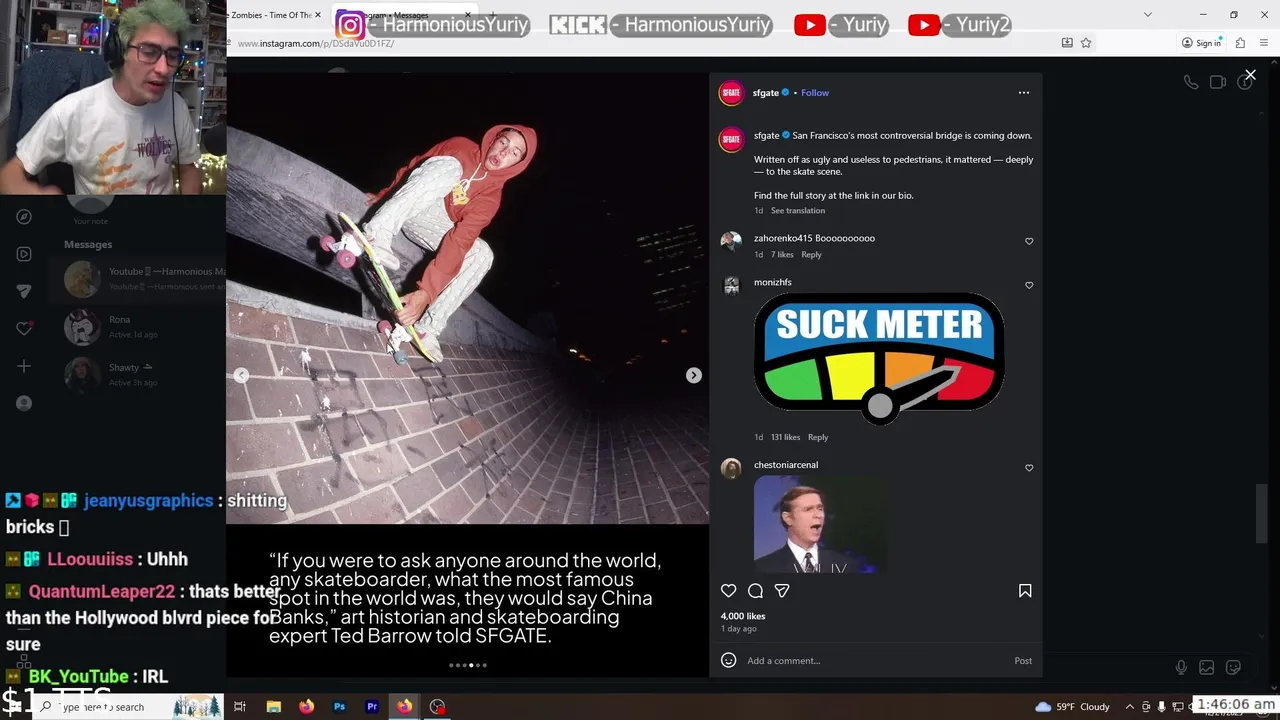Open the Suck Meter GIF in the comments
1280x720 pixels.
(x=879, y=359)
